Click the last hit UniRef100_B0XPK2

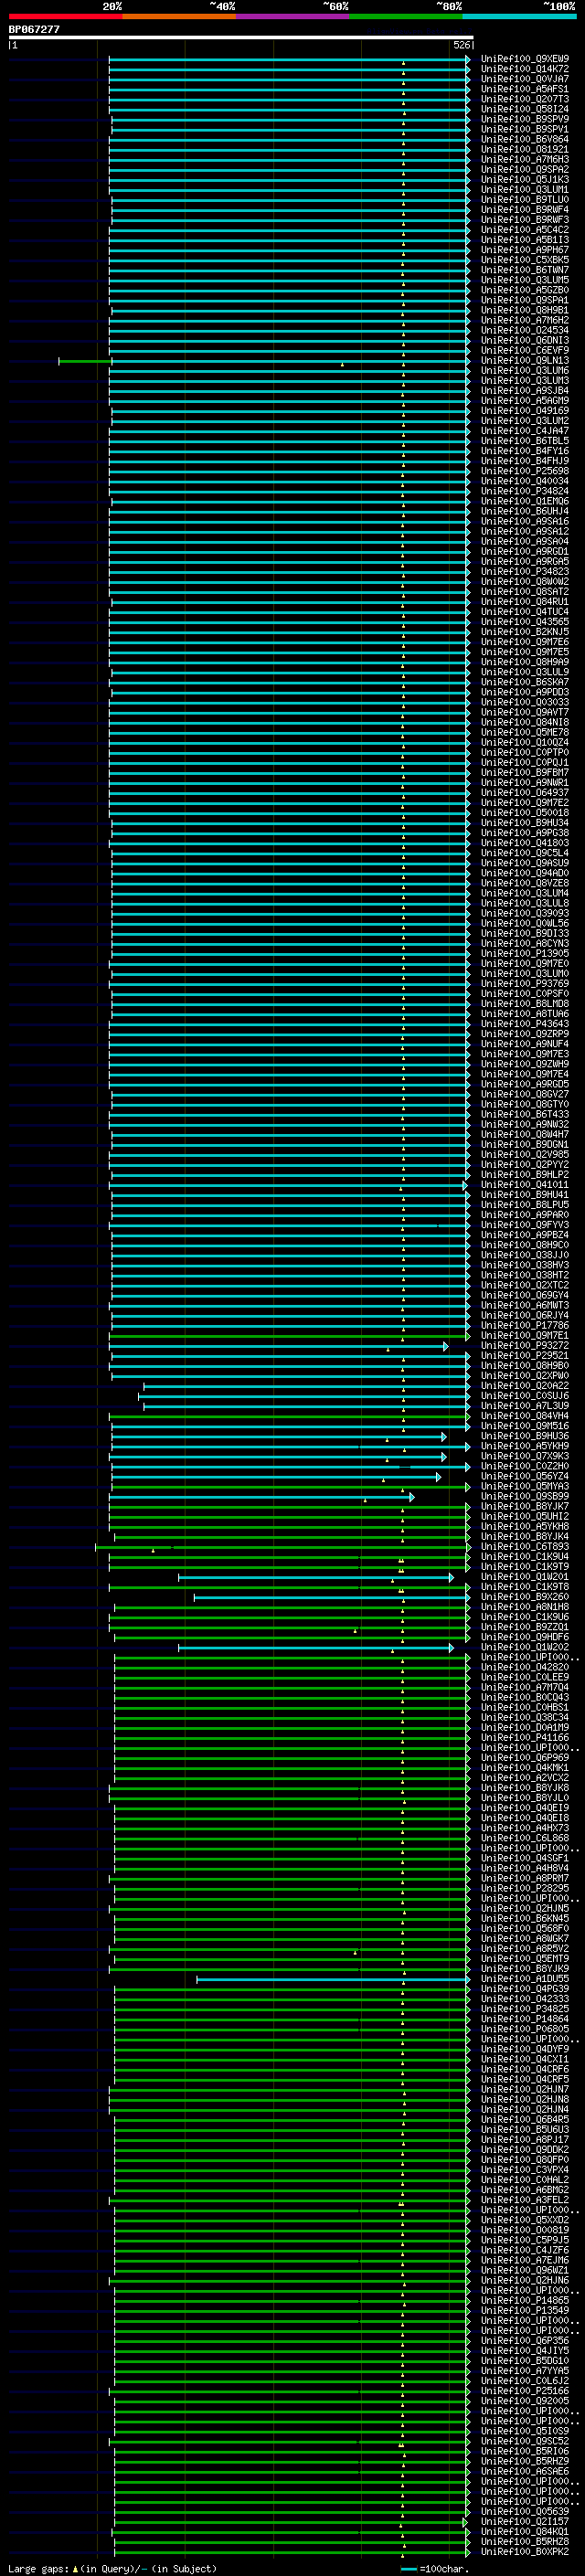[x=525, y=2552]
